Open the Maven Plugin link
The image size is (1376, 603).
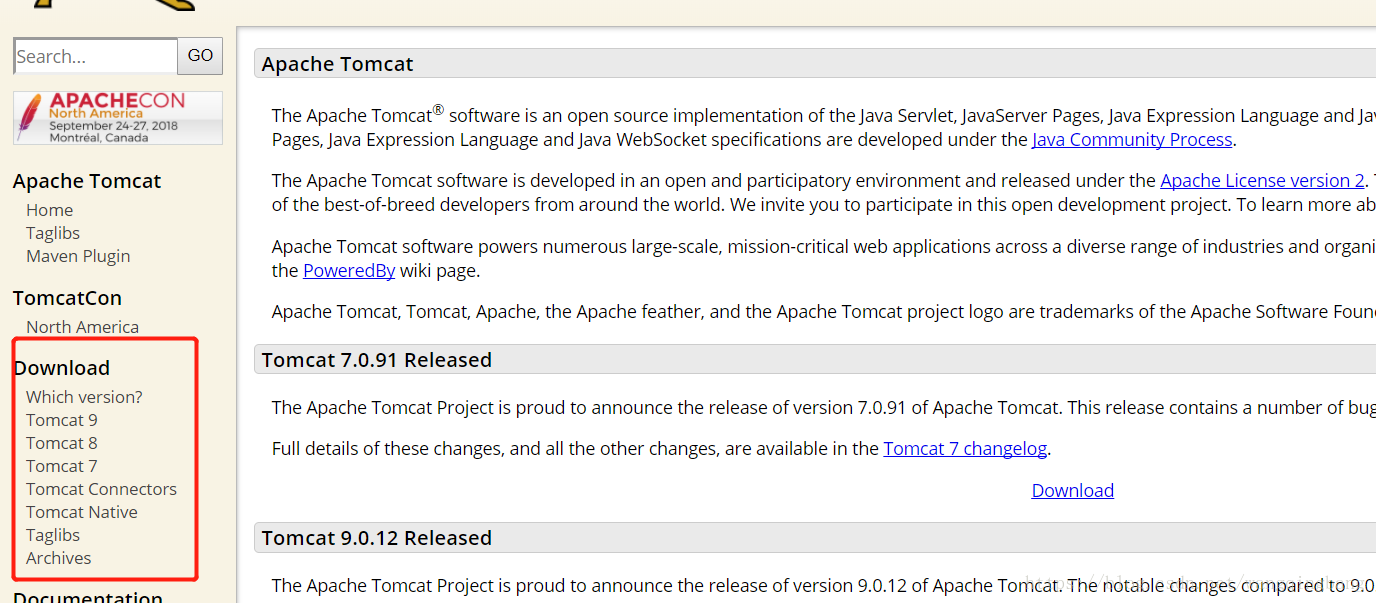pos(78,256)
